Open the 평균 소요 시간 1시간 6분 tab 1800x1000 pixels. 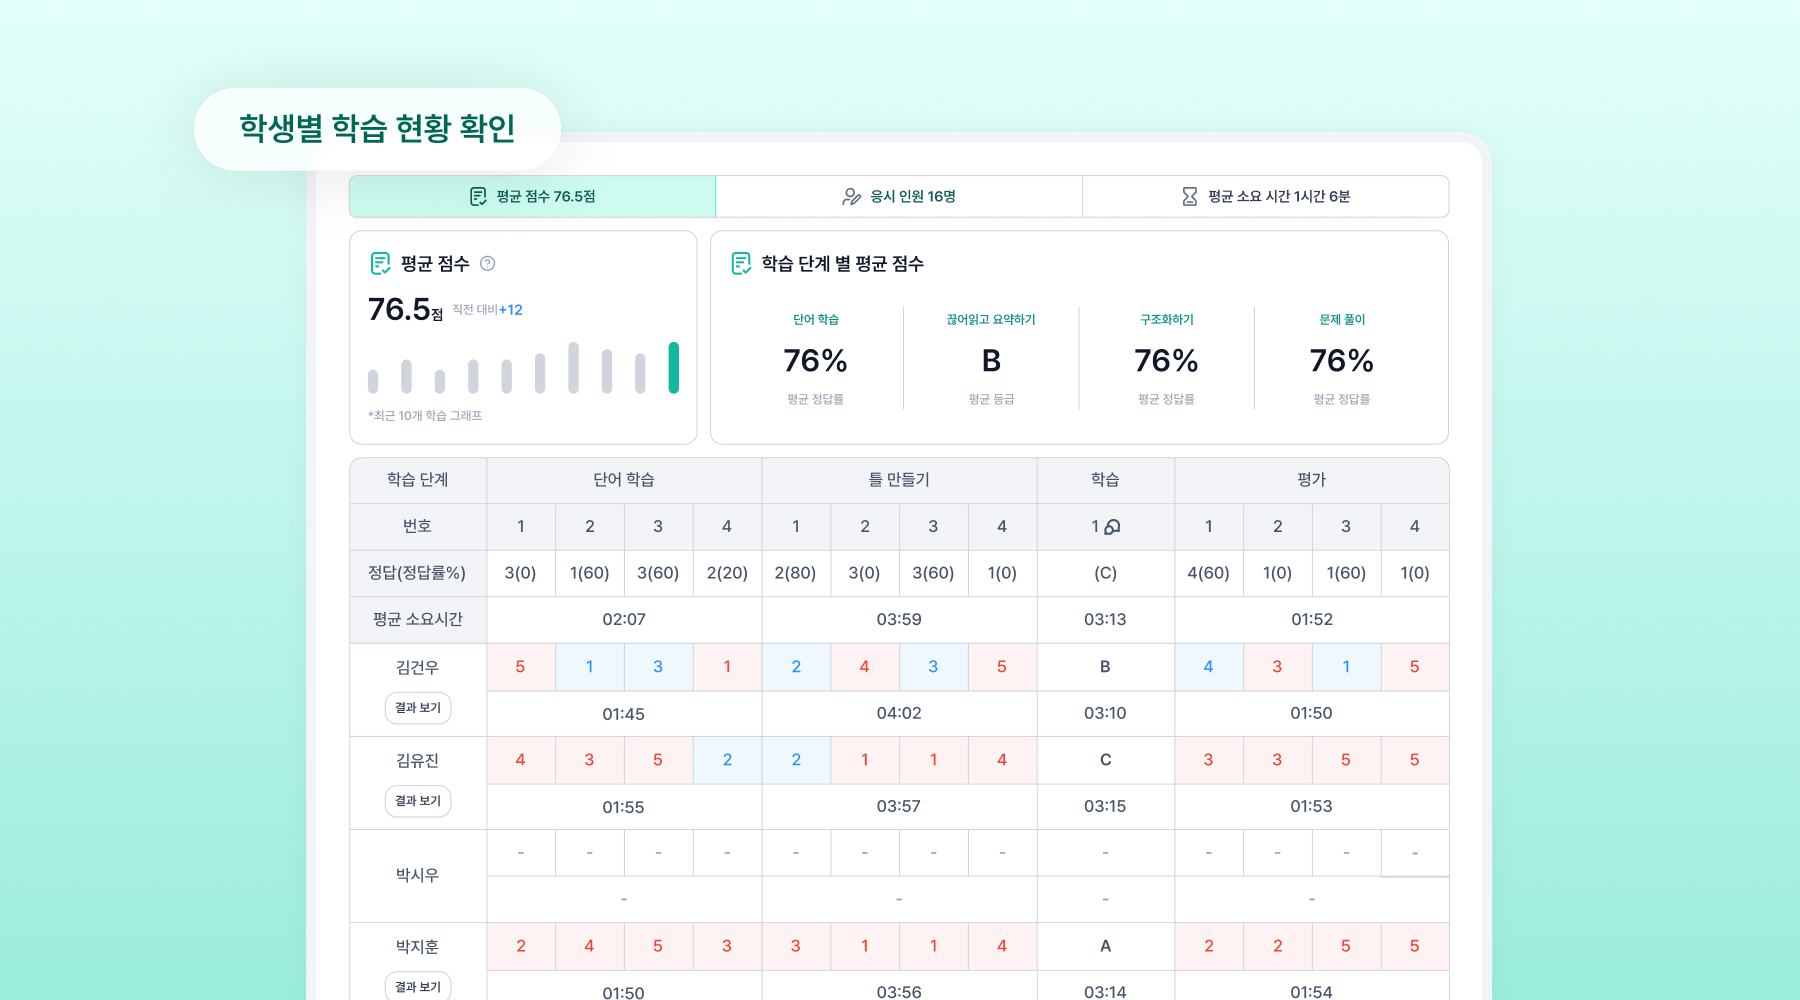tap(1266, 197)
